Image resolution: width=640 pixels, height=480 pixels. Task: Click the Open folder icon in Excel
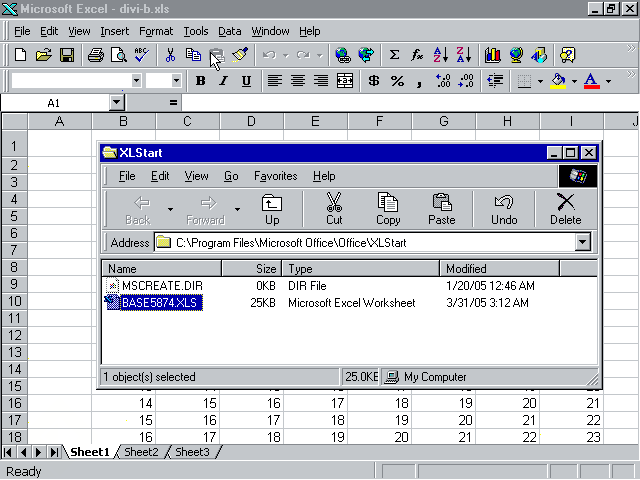tap(44, 55)
